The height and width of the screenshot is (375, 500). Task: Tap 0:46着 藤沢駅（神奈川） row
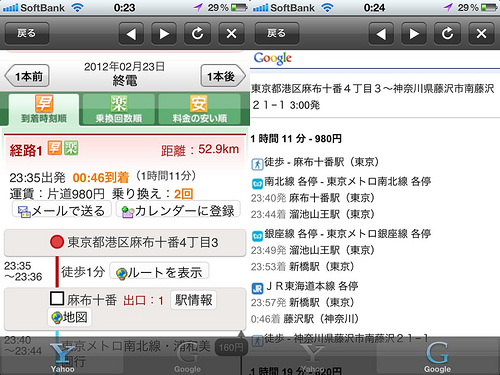[305, 319]
